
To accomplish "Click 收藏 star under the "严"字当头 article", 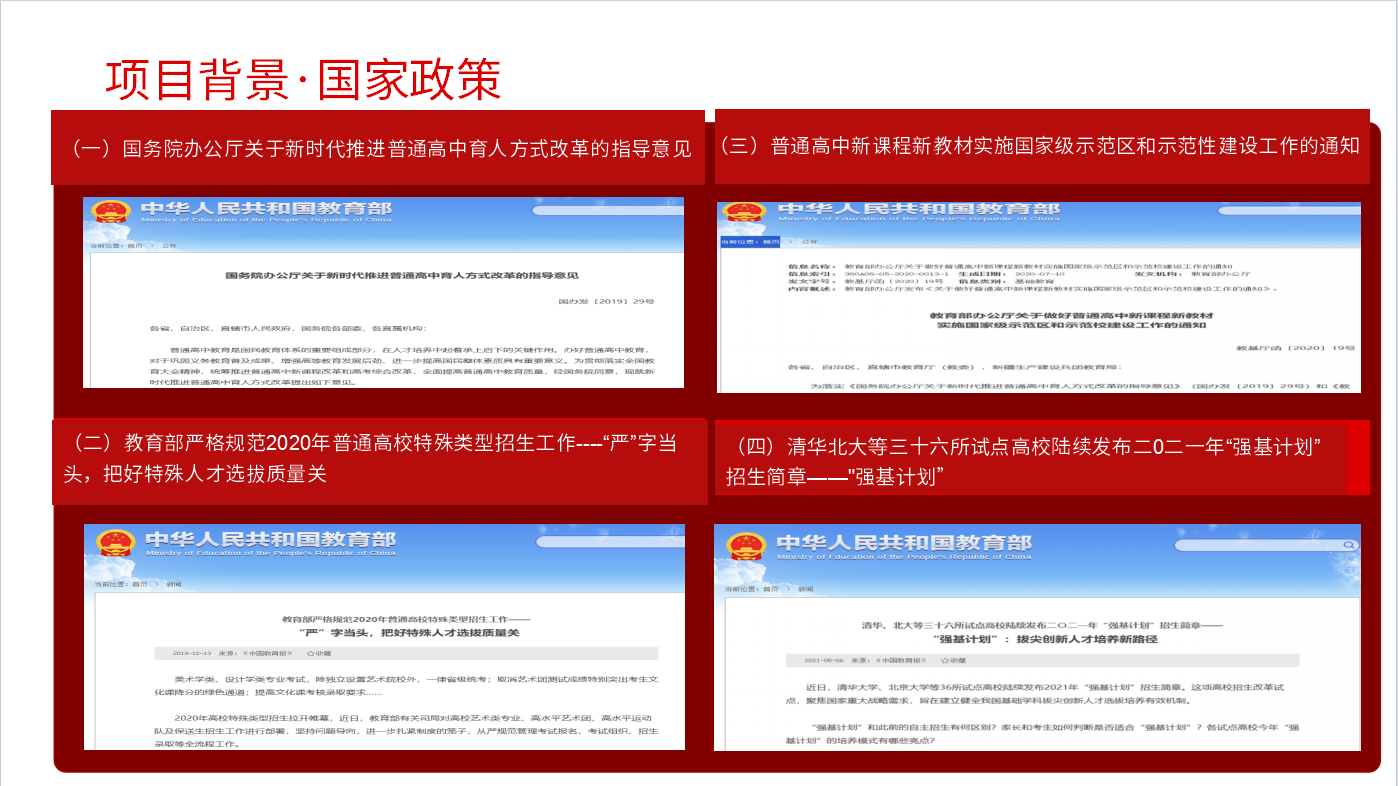I will coord(310,653).
